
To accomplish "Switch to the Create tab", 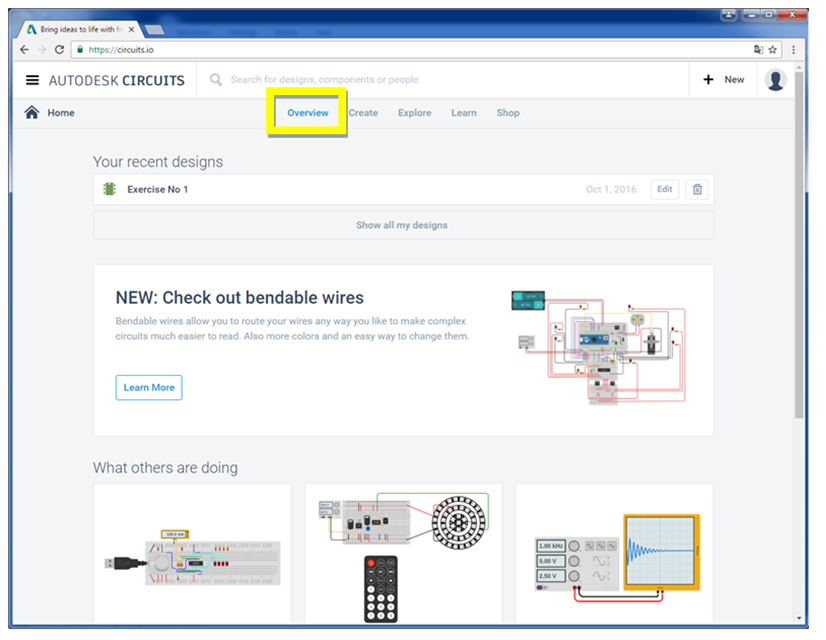I will coord(363,113).
